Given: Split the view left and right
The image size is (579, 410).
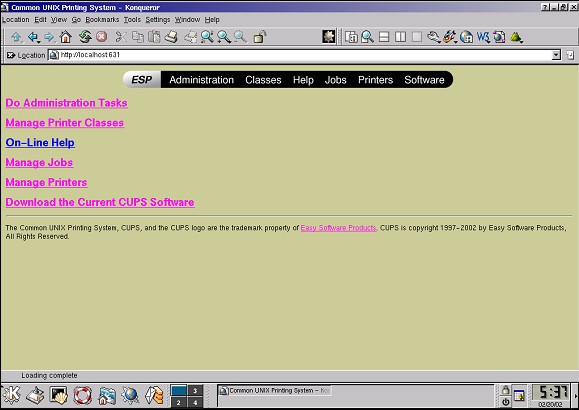Looking at the screenshot, I should click(400, 37).
